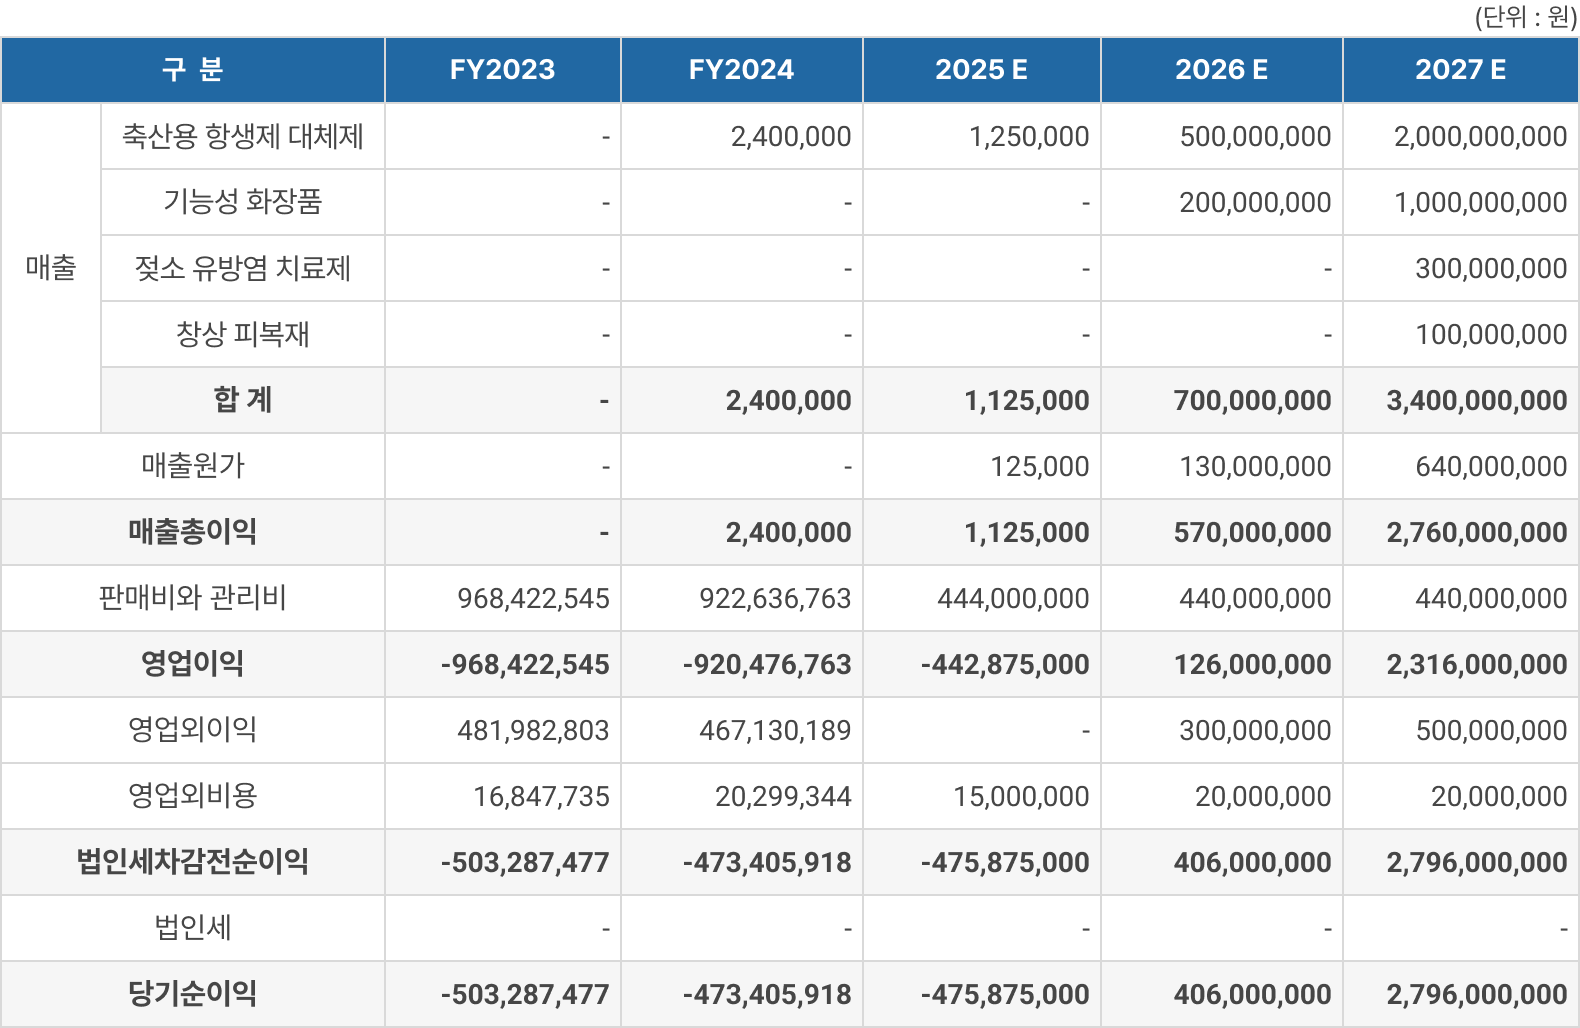Click the 합계 value 3,400,000,000
1580x1028 pixels.
tap(1476, 400)
